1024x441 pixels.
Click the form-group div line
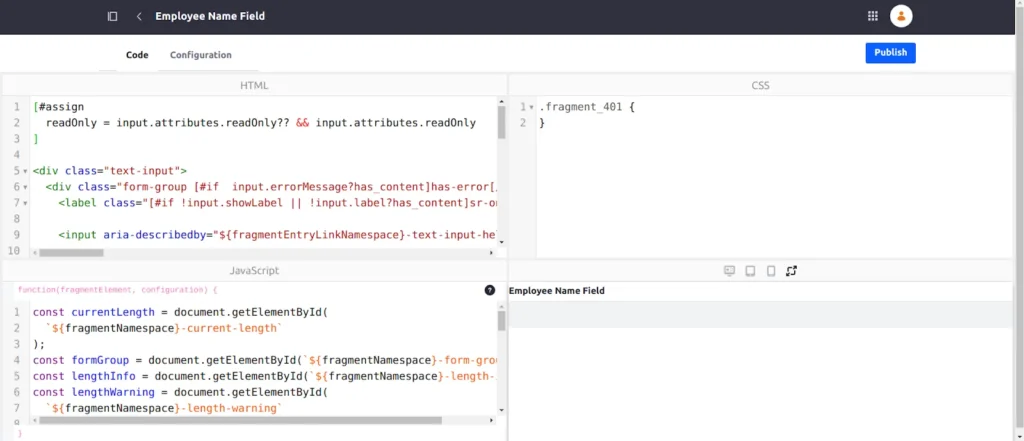(270, 188)
